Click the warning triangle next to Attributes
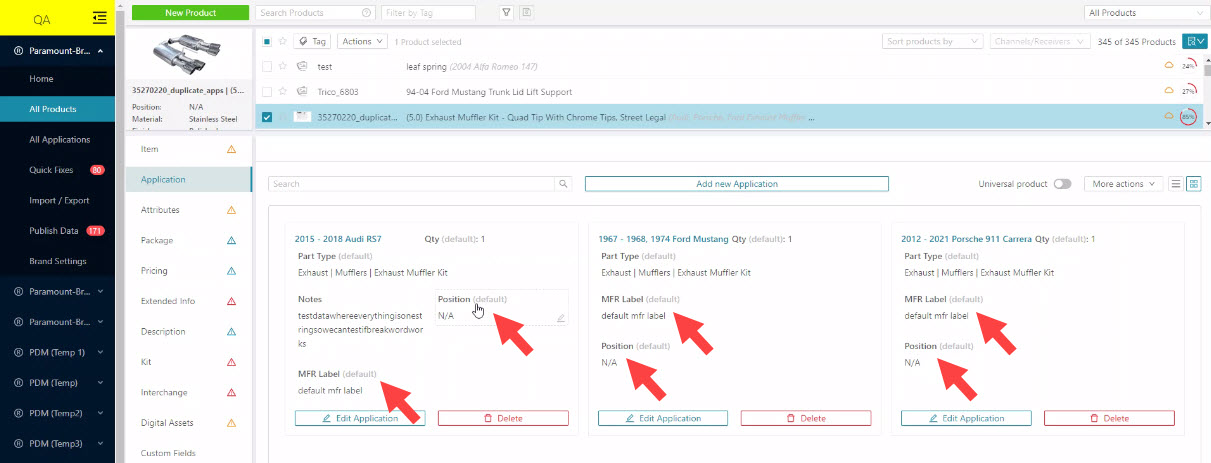This screenshot has width=1211, height=463. [231, 210]
